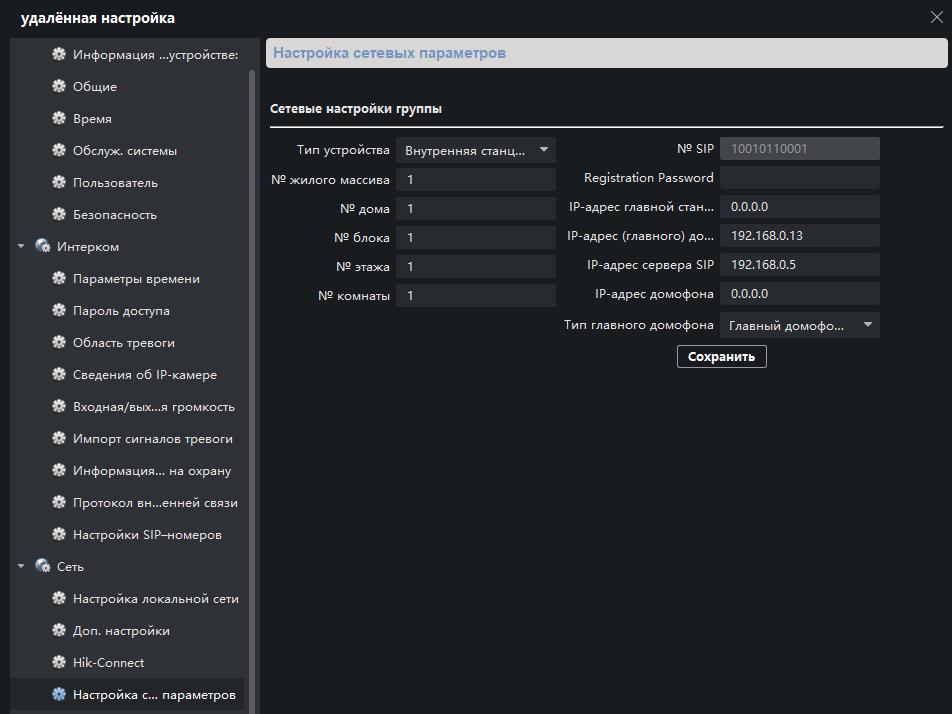Open Настройка локальной сети page
Viewport: 952px width, 714px height.
[155, 599]
